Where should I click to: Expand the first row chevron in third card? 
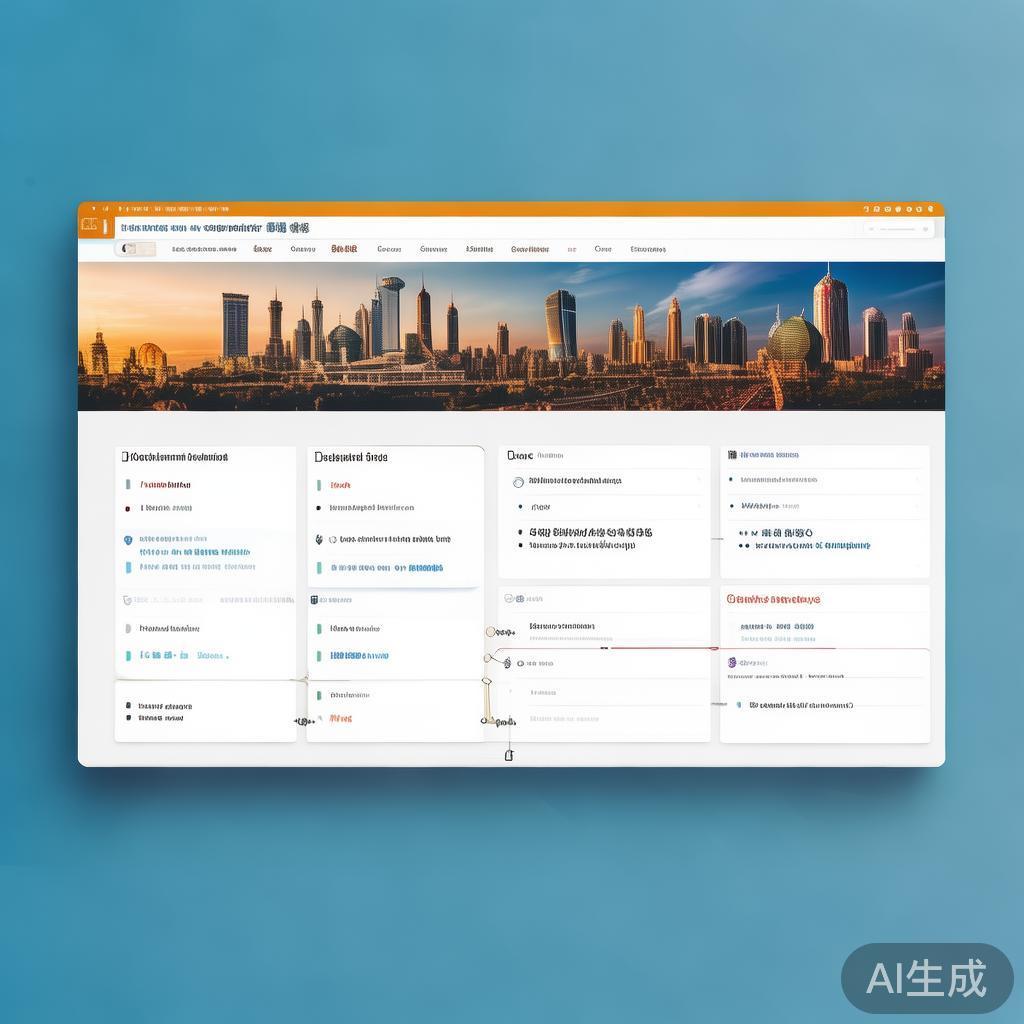coord(697,481)
